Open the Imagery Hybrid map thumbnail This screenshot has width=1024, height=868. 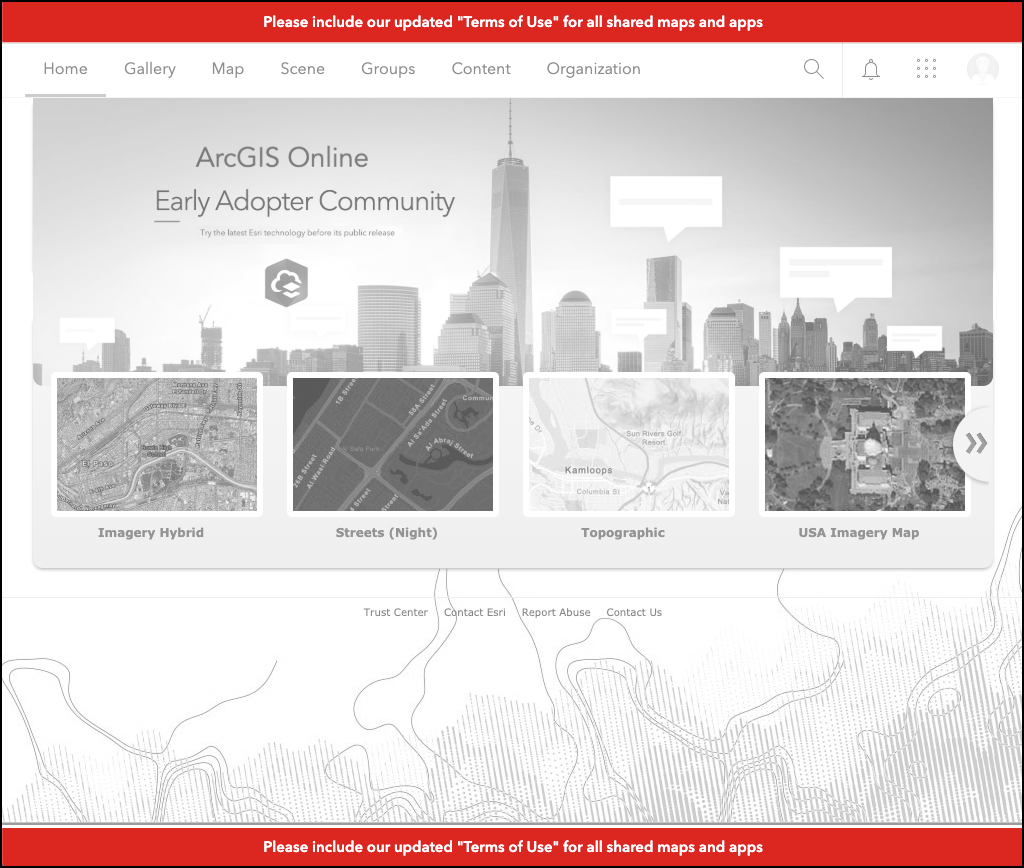157,444
